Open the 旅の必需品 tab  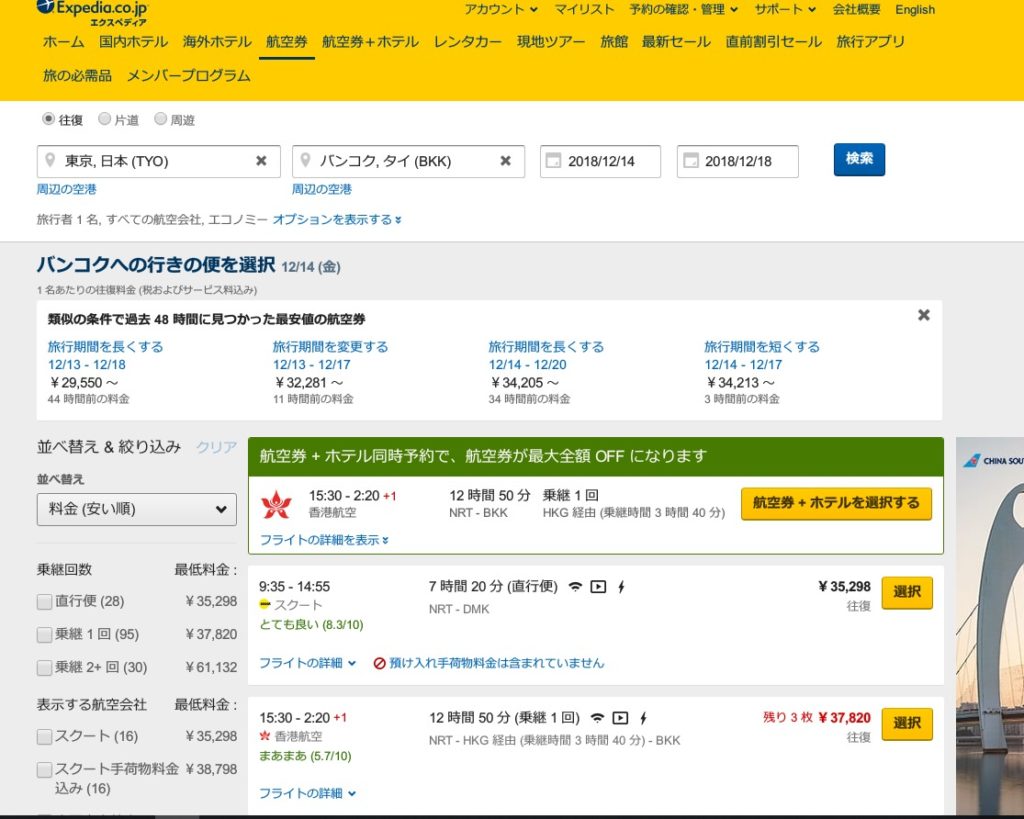77,76
